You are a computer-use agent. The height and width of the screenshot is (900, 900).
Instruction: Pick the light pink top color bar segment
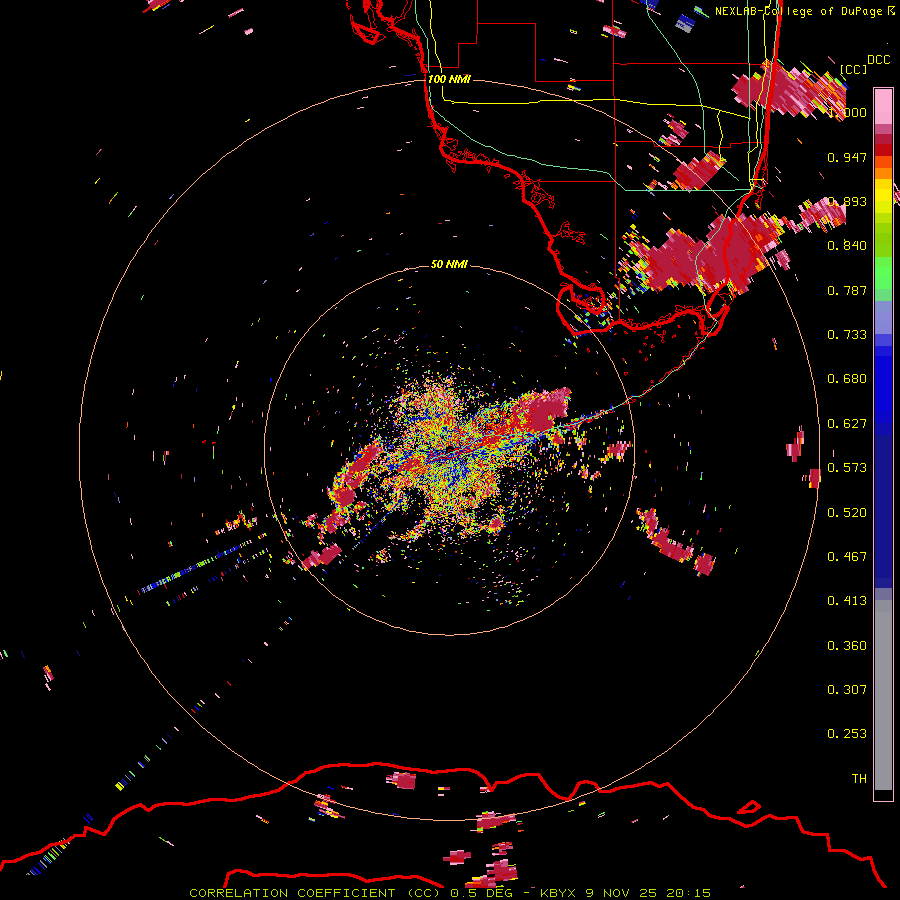883,106
